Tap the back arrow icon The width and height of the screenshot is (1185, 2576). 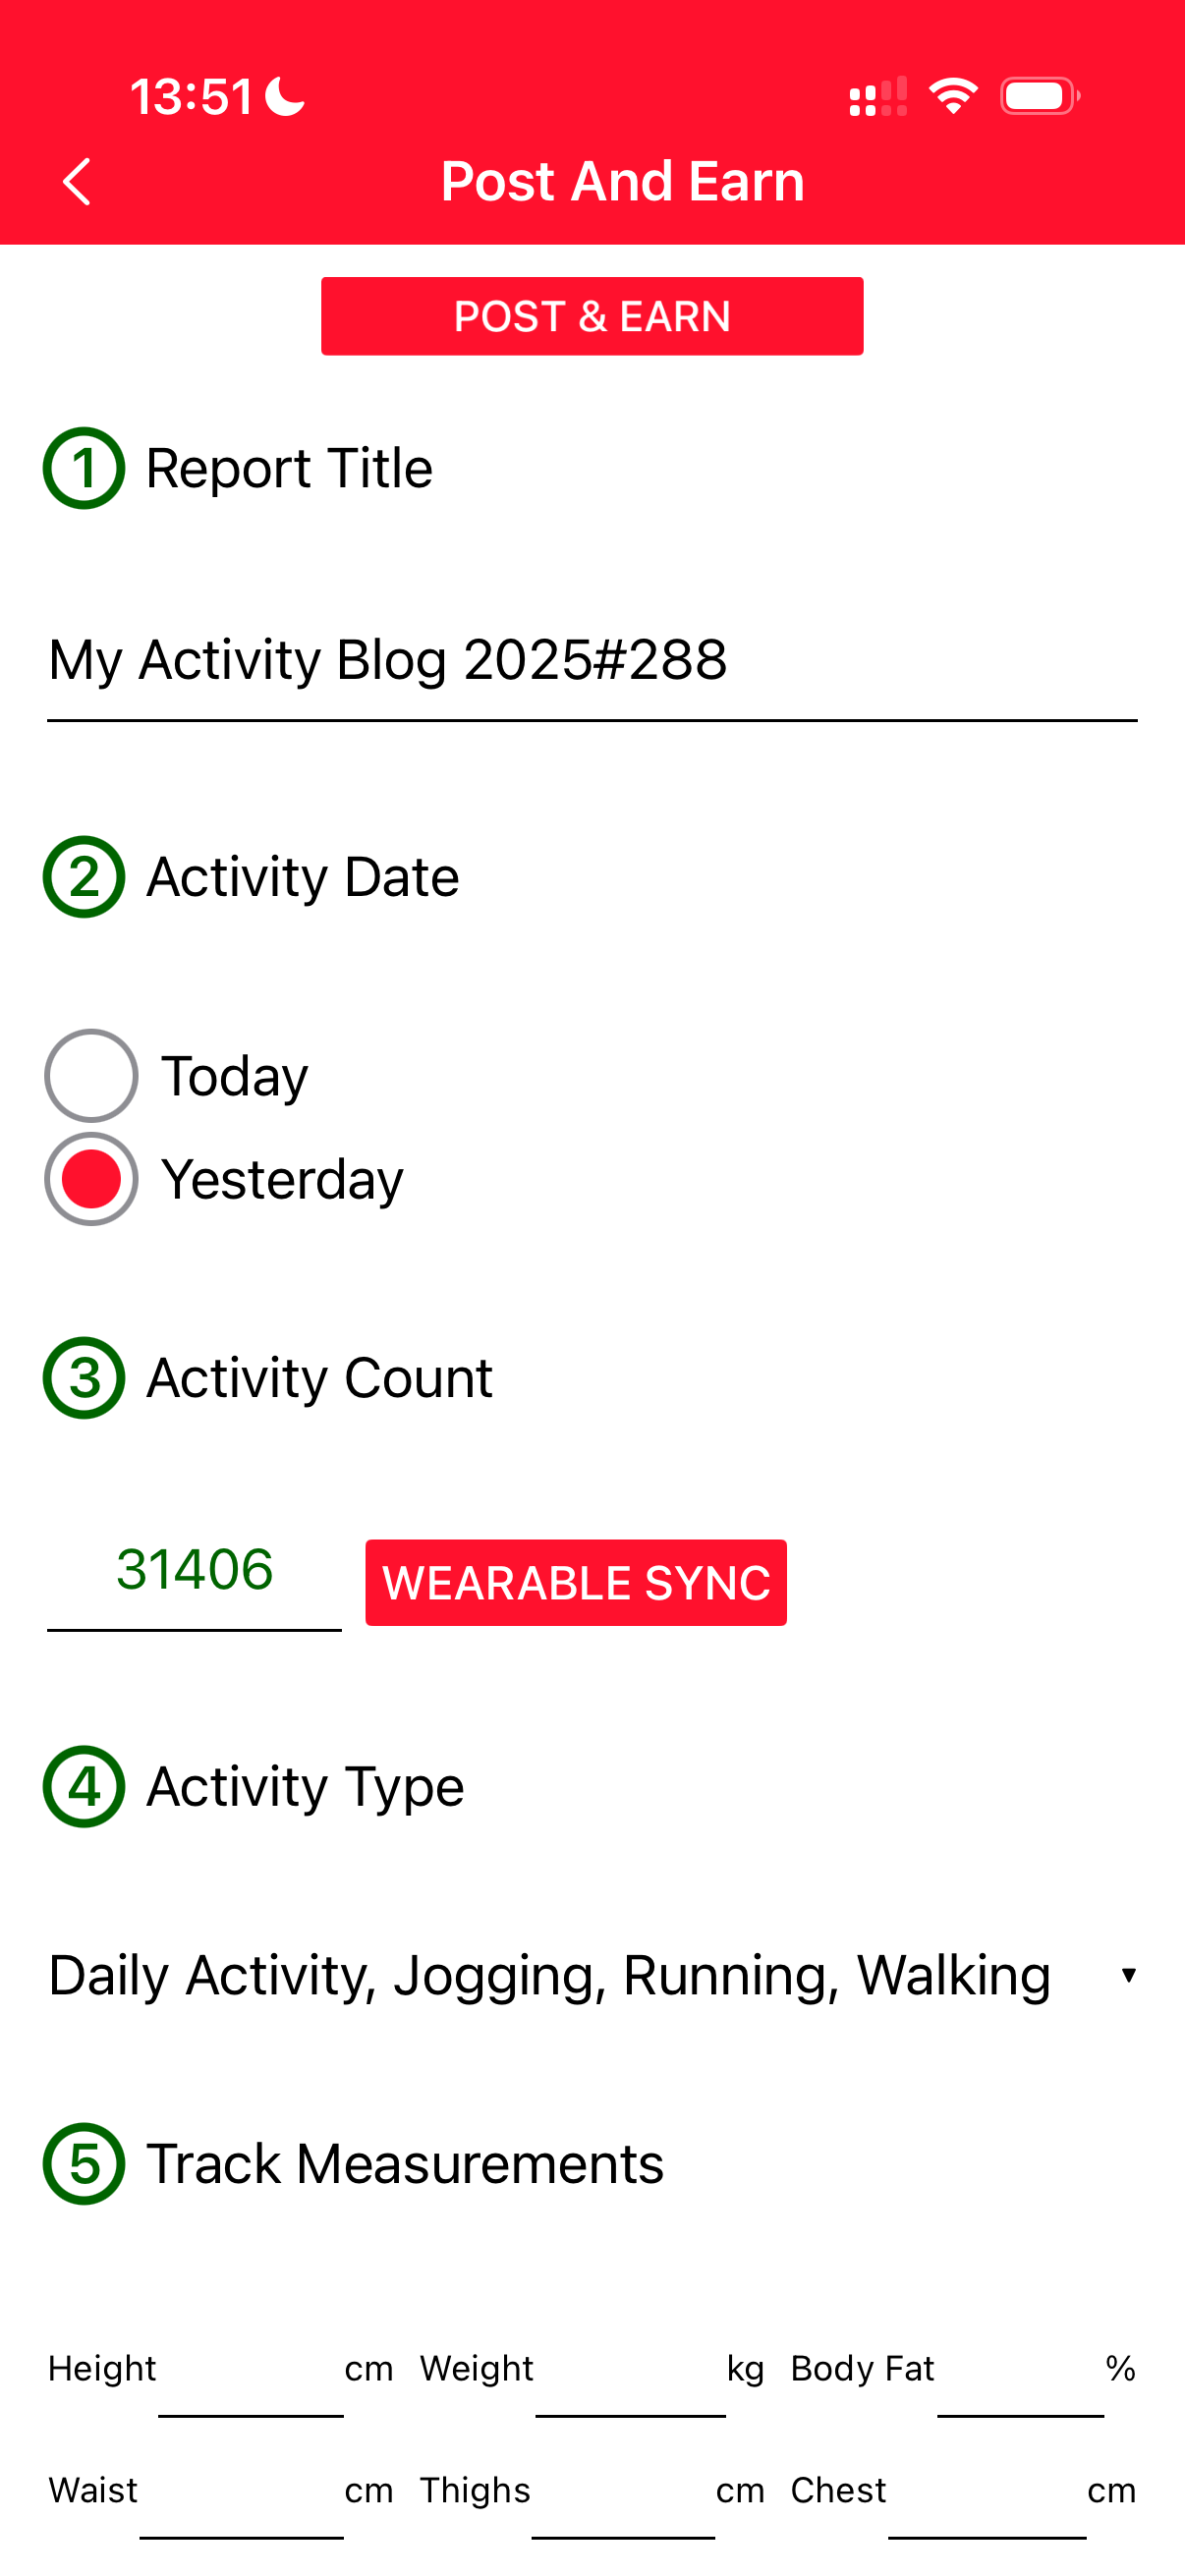(x=76, y=182)
